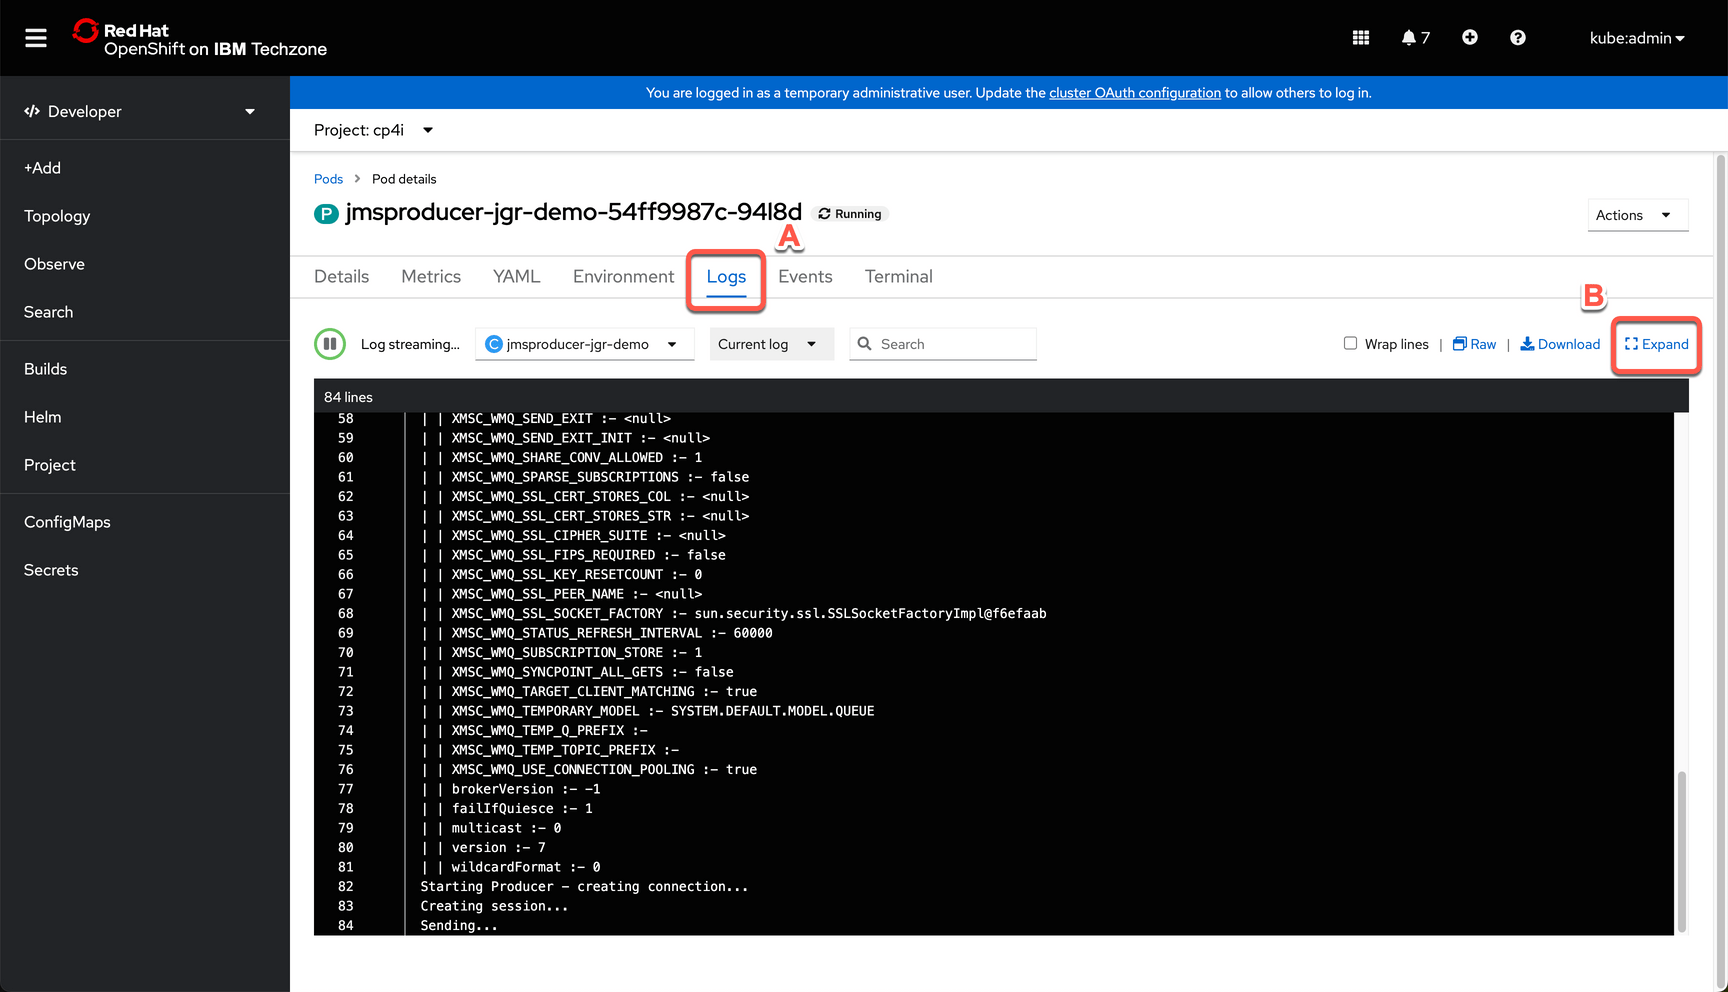Open the navigation hamburger menu
Screen dimensions: 1728x992
click(x=35, y=37)
